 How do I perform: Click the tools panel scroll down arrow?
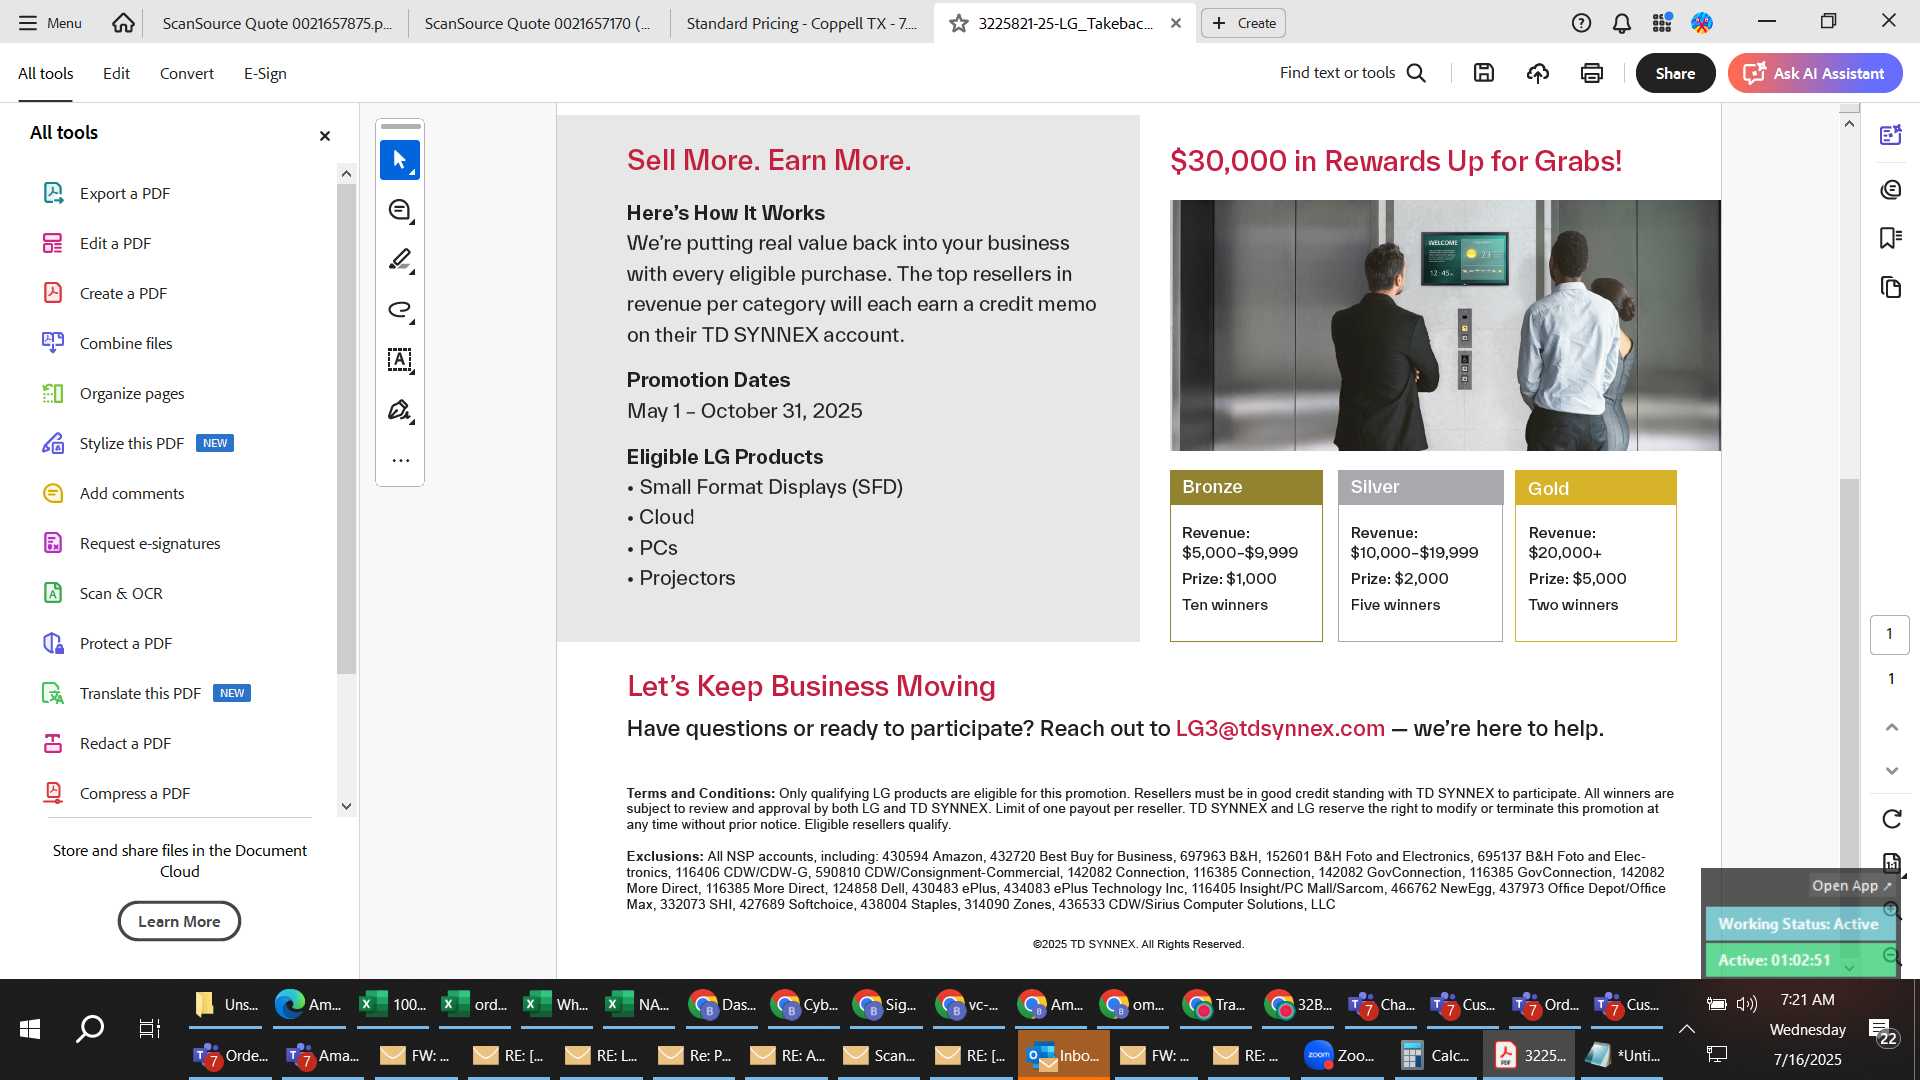pos(346,806)
